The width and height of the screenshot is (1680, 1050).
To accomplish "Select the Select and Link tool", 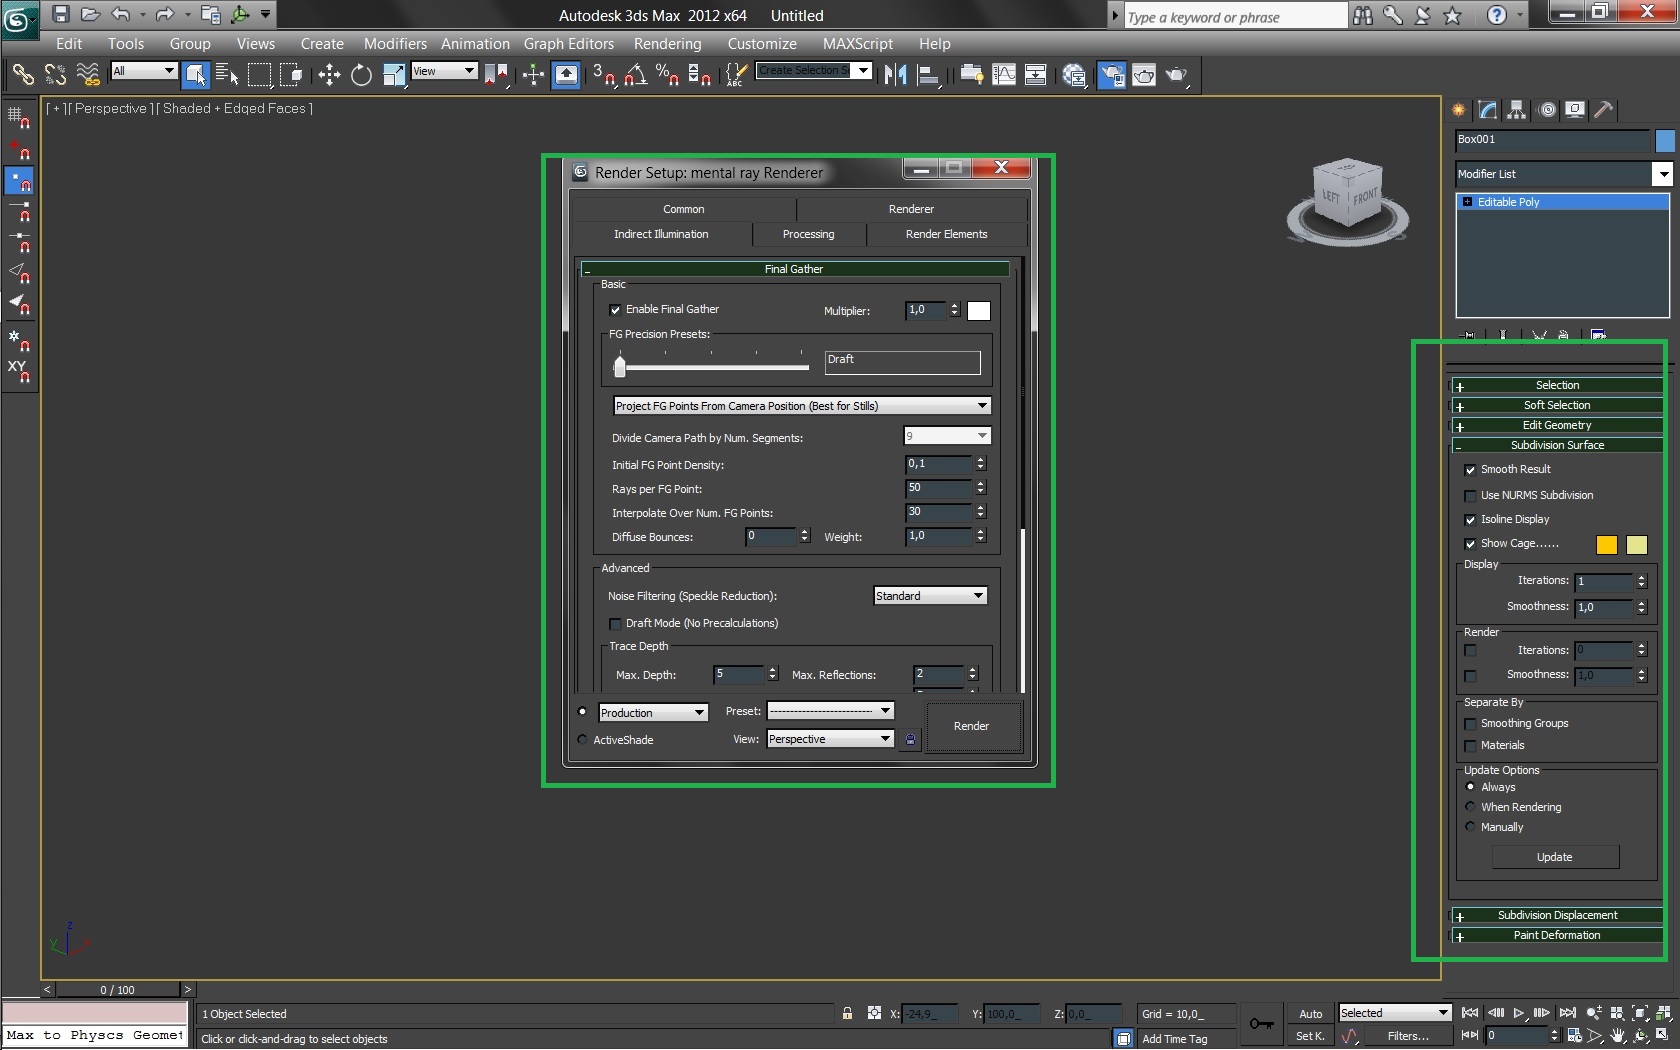I will [22, 74].
